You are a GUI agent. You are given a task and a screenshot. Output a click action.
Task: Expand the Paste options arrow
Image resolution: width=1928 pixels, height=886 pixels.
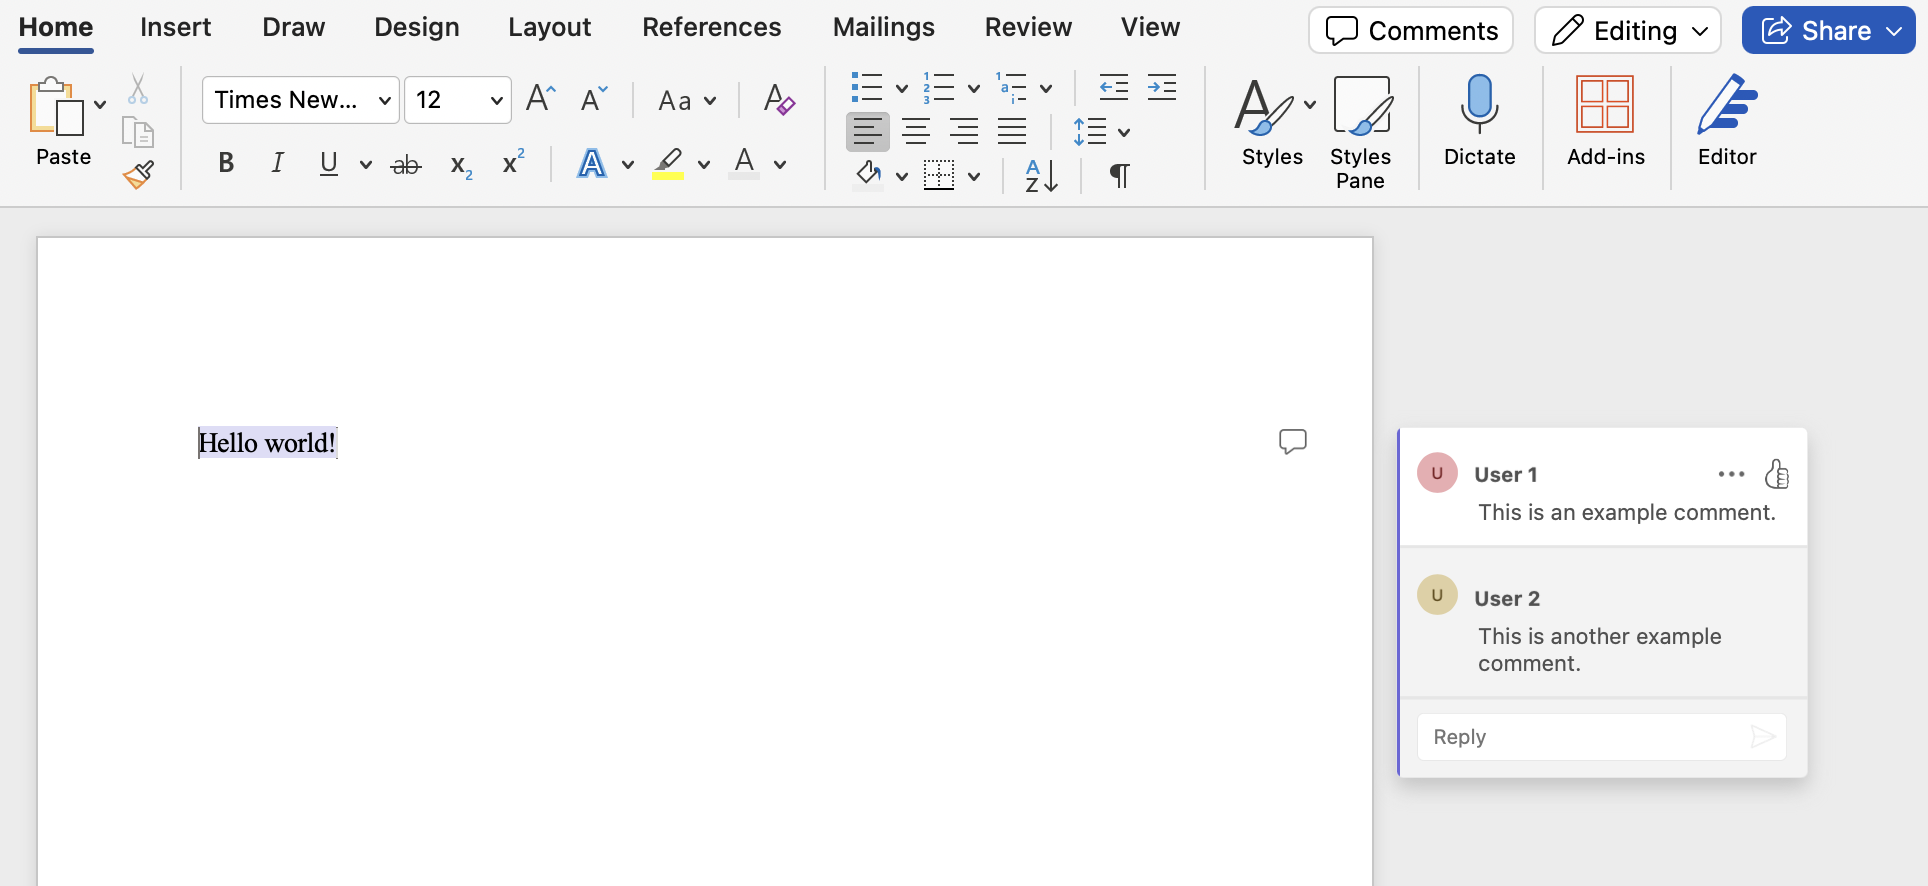tap(100, 104)
